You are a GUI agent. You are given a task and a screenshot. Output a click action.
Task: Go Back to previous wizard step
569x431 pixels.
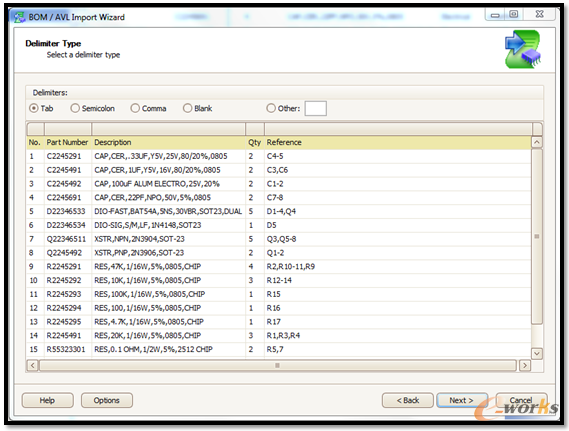coord(408,400)
